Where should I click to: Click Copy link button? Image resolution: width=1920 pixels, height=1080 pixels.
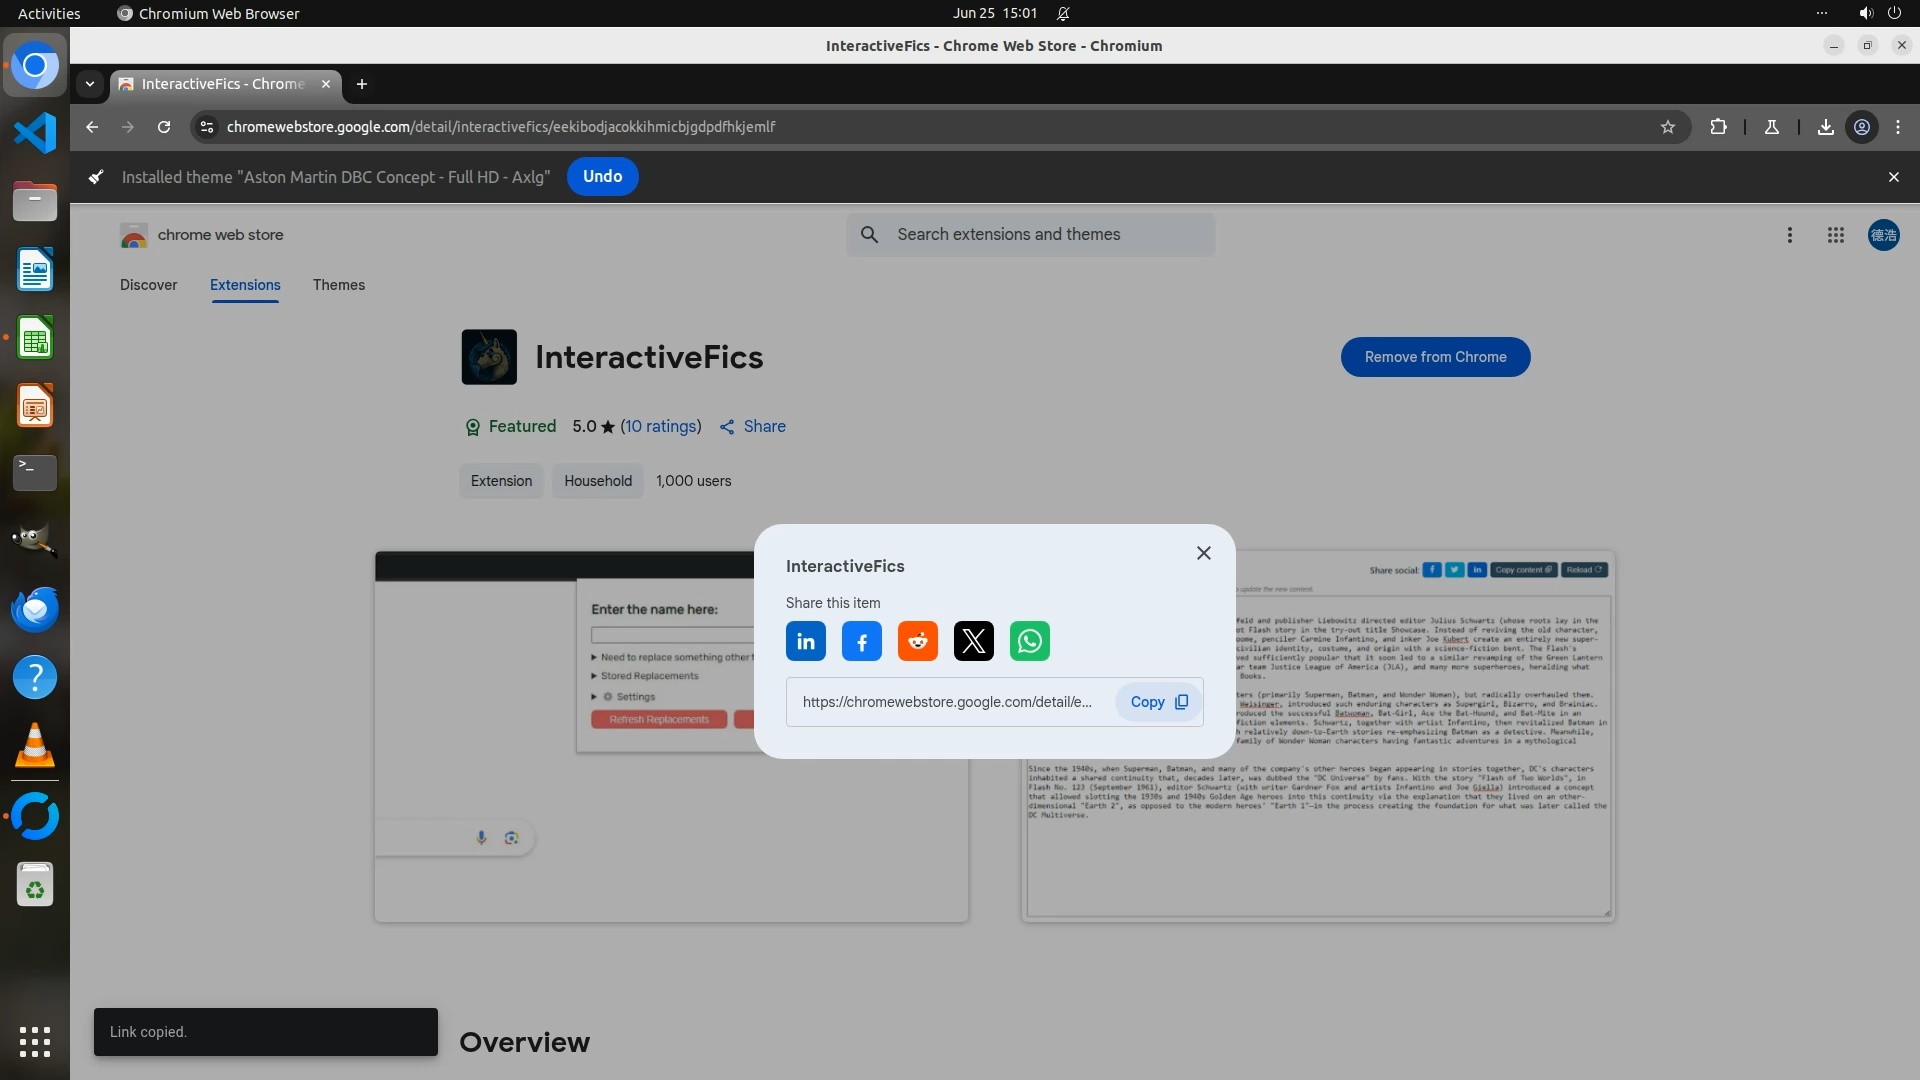1158,702
